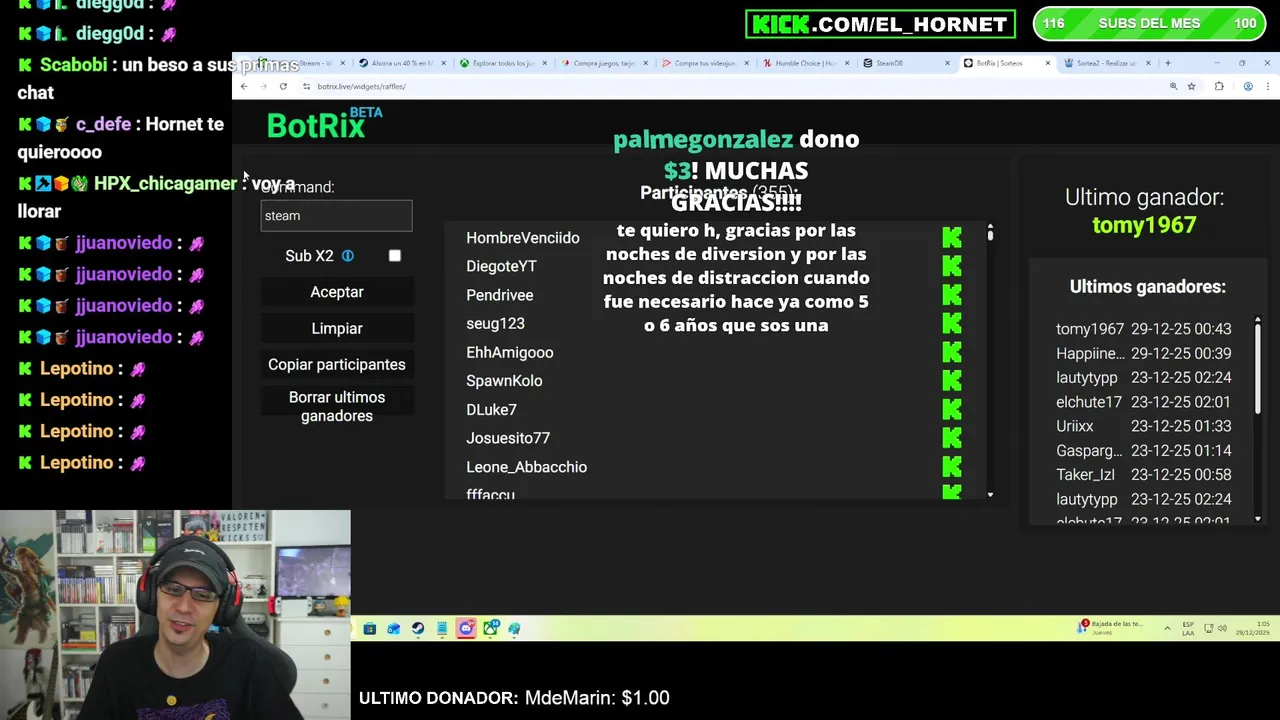The width and height of the screenshot is (1280, 720).
Task: Click the command input containing steam
Action: click(336, 216)
